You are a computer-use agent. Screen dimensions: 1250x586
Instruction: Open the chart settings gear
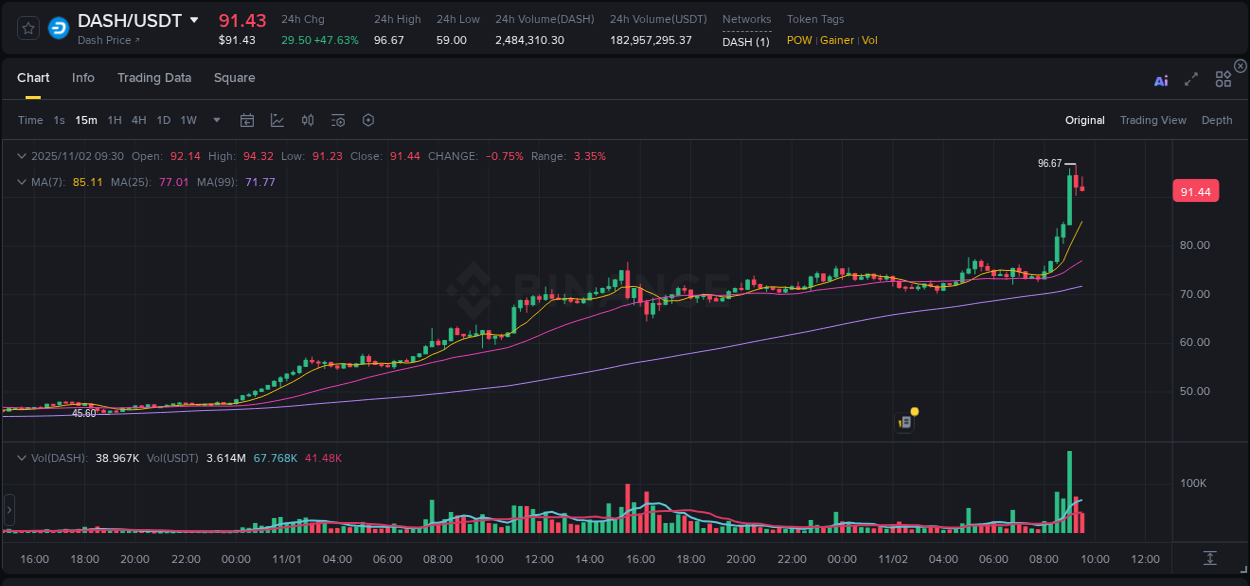click(x=368, y=119)
